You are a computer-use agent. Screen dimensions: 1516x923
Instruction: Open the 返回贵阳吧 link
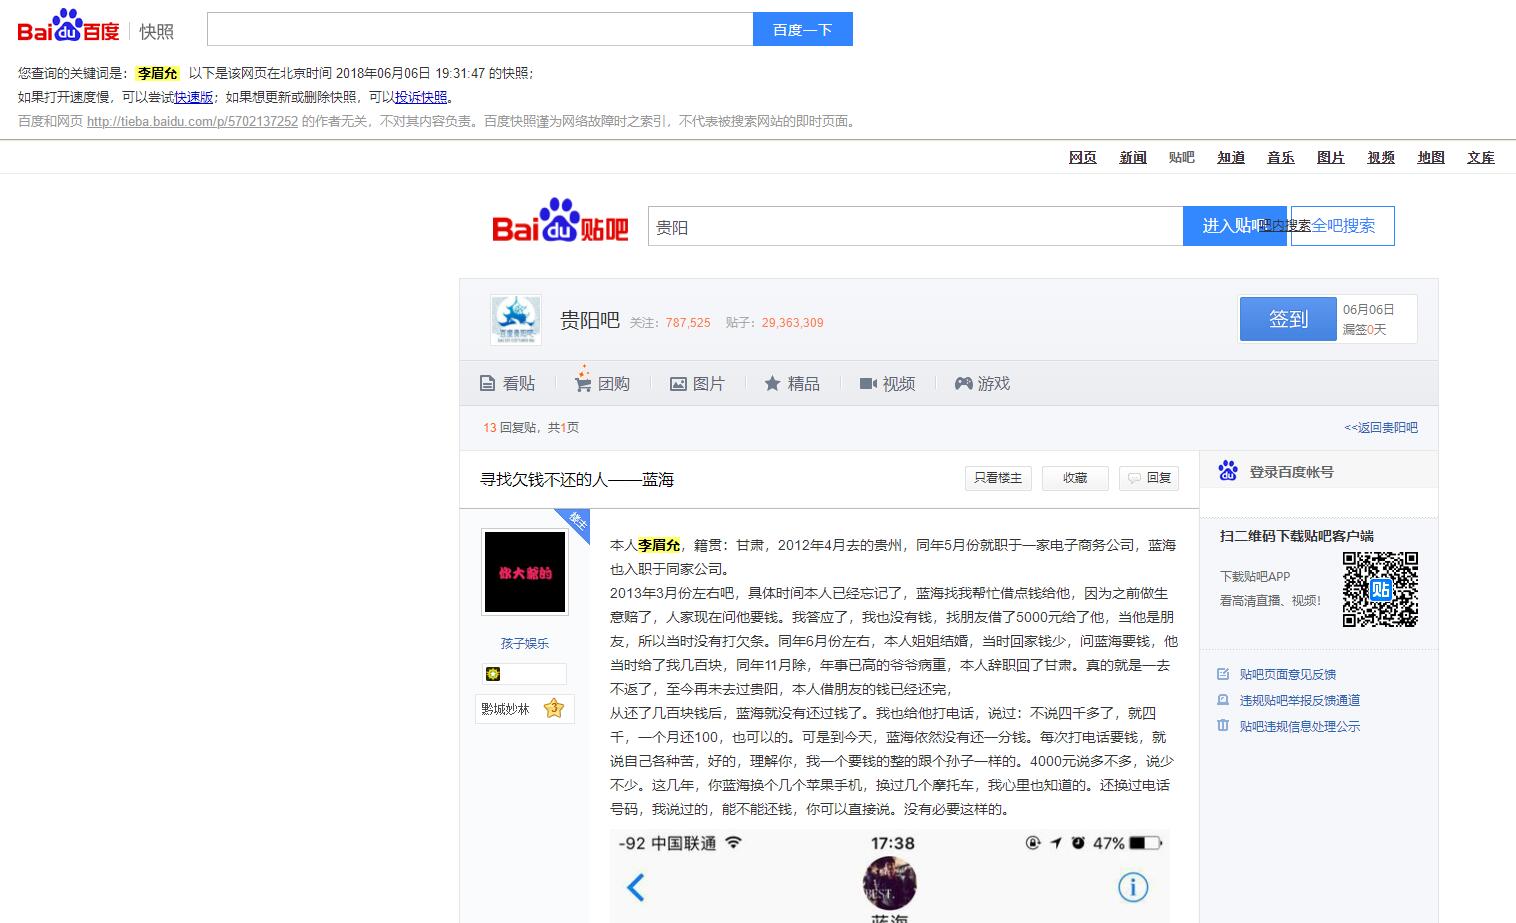[x=1380, y=428]
